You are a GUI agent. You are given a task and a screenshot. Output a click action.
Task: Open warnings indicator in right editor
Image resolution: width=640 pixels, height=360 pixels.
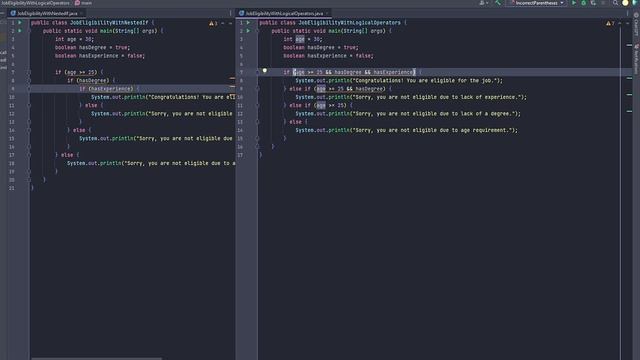pos(610,24)
